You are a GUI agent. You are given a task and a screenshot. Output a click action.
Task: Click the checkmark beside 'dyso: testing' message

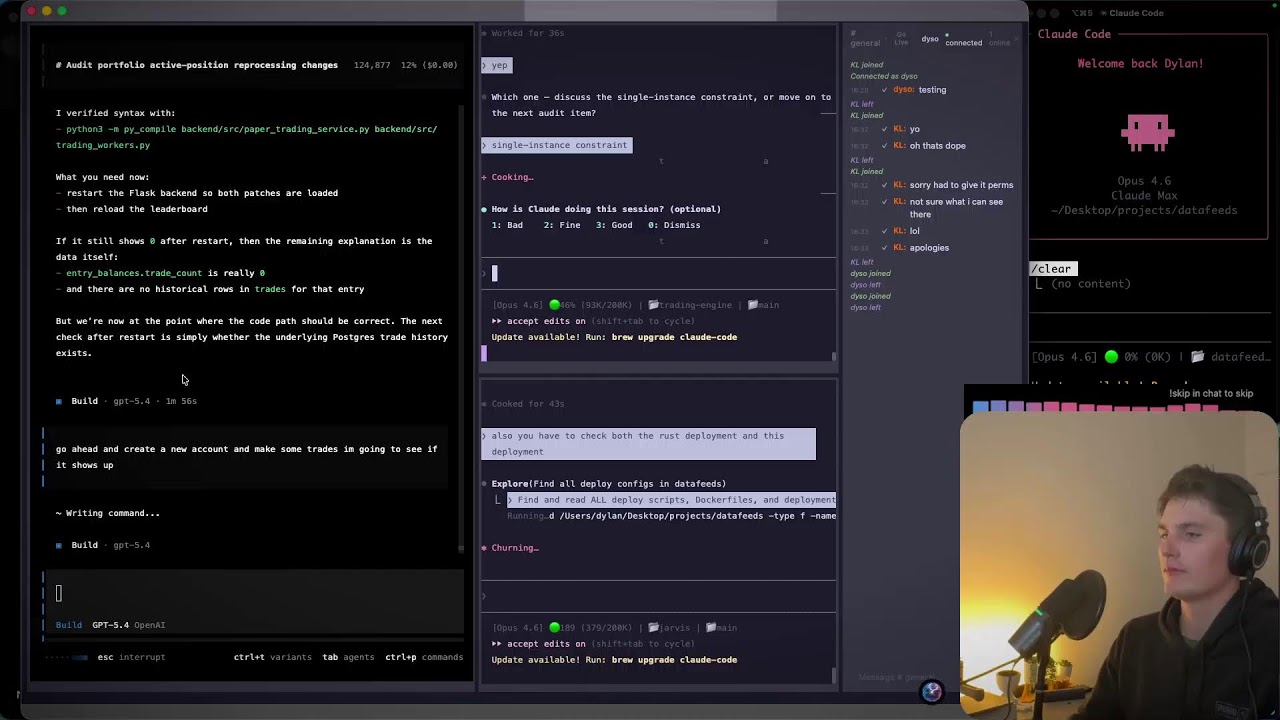(x=884, y=90)
